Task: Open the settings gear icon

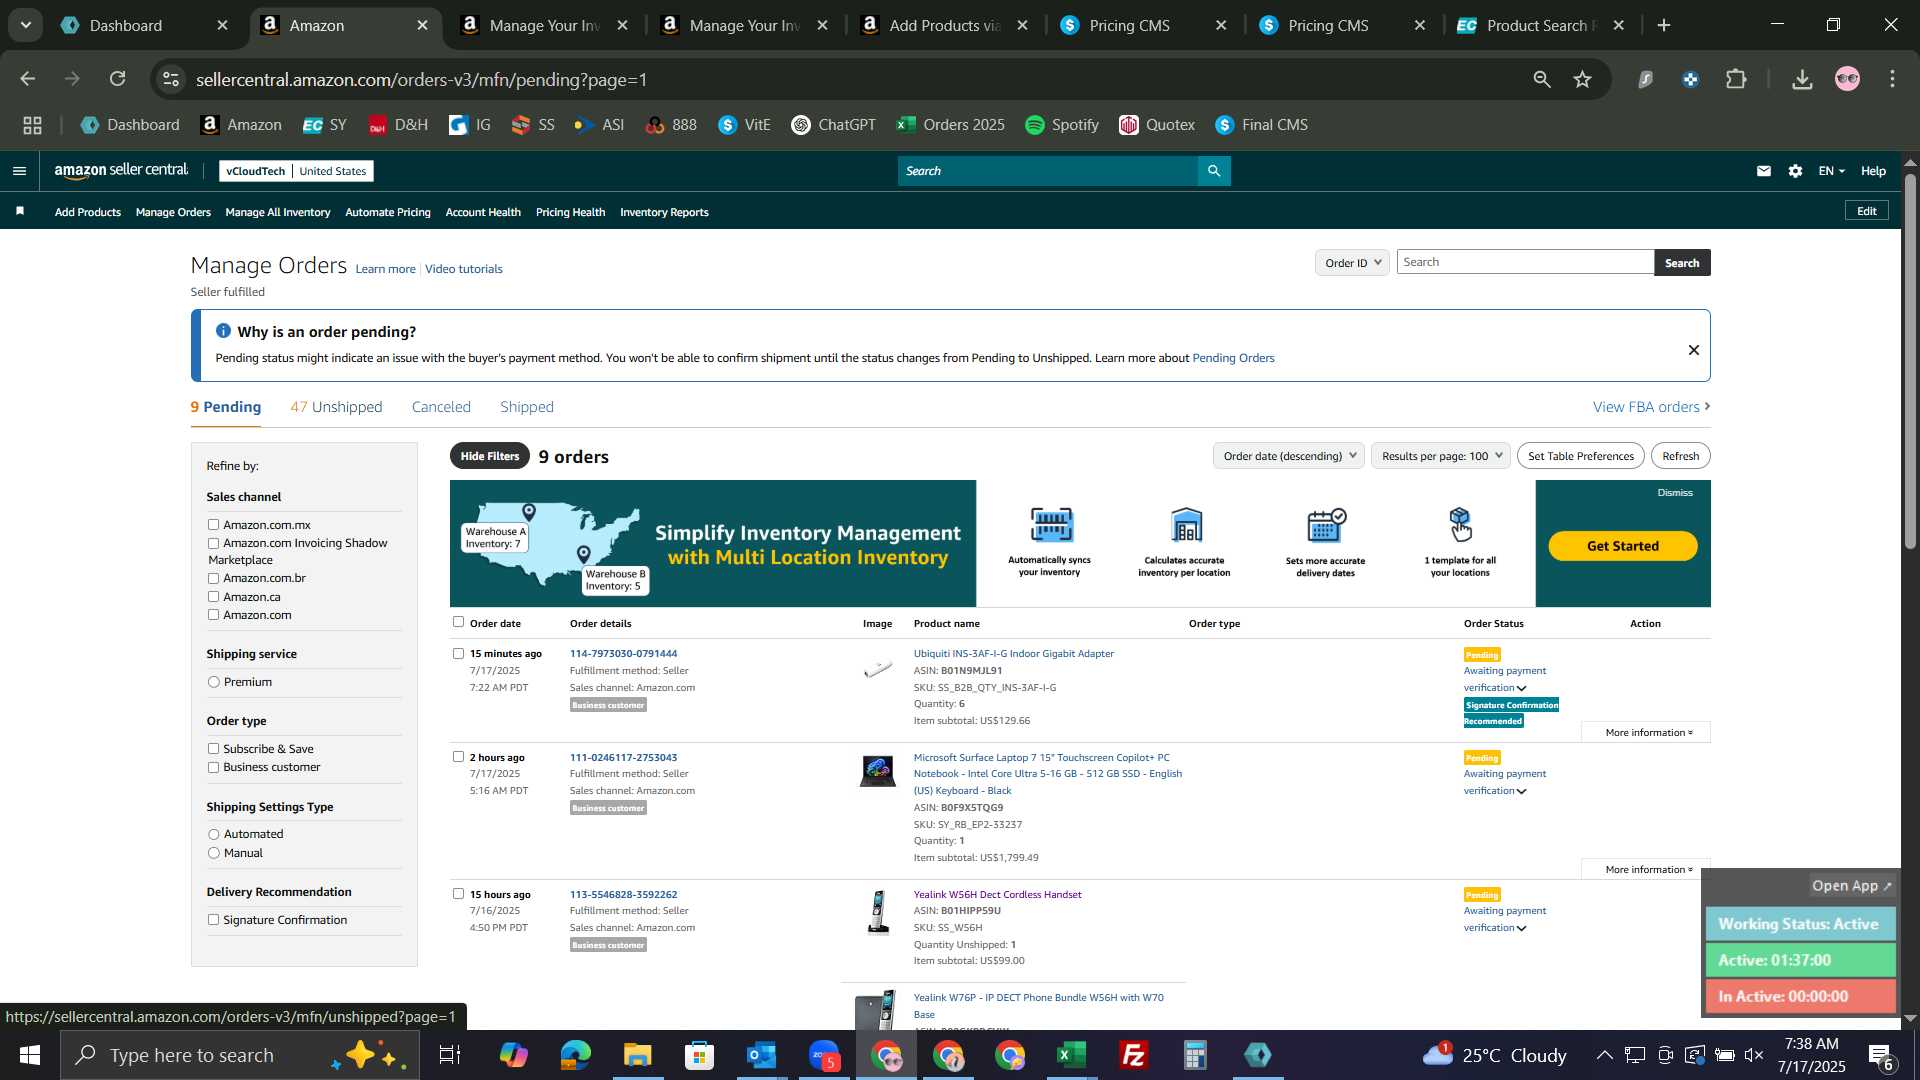Action: tap(1796, 171)
